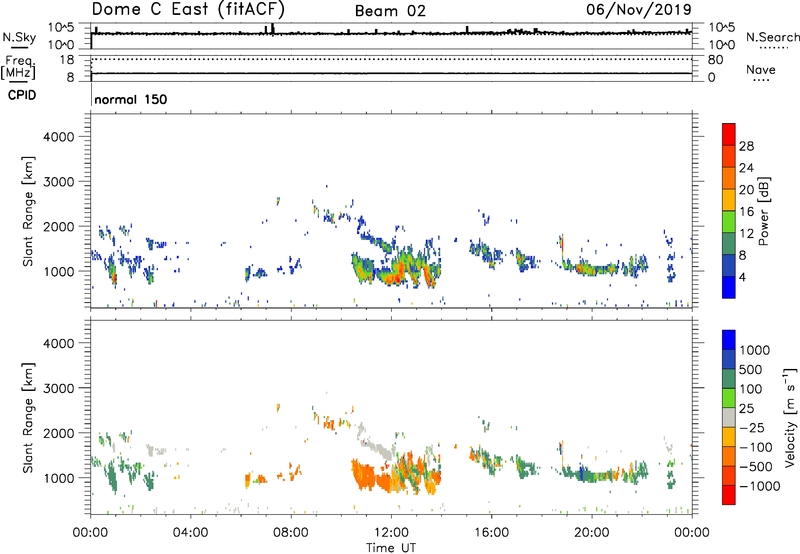The height and width of the screenshot is (554, 800).
Task: Select the 'normal 150' CPID entry
Action: pyautogui.click(x=131, y=99)
